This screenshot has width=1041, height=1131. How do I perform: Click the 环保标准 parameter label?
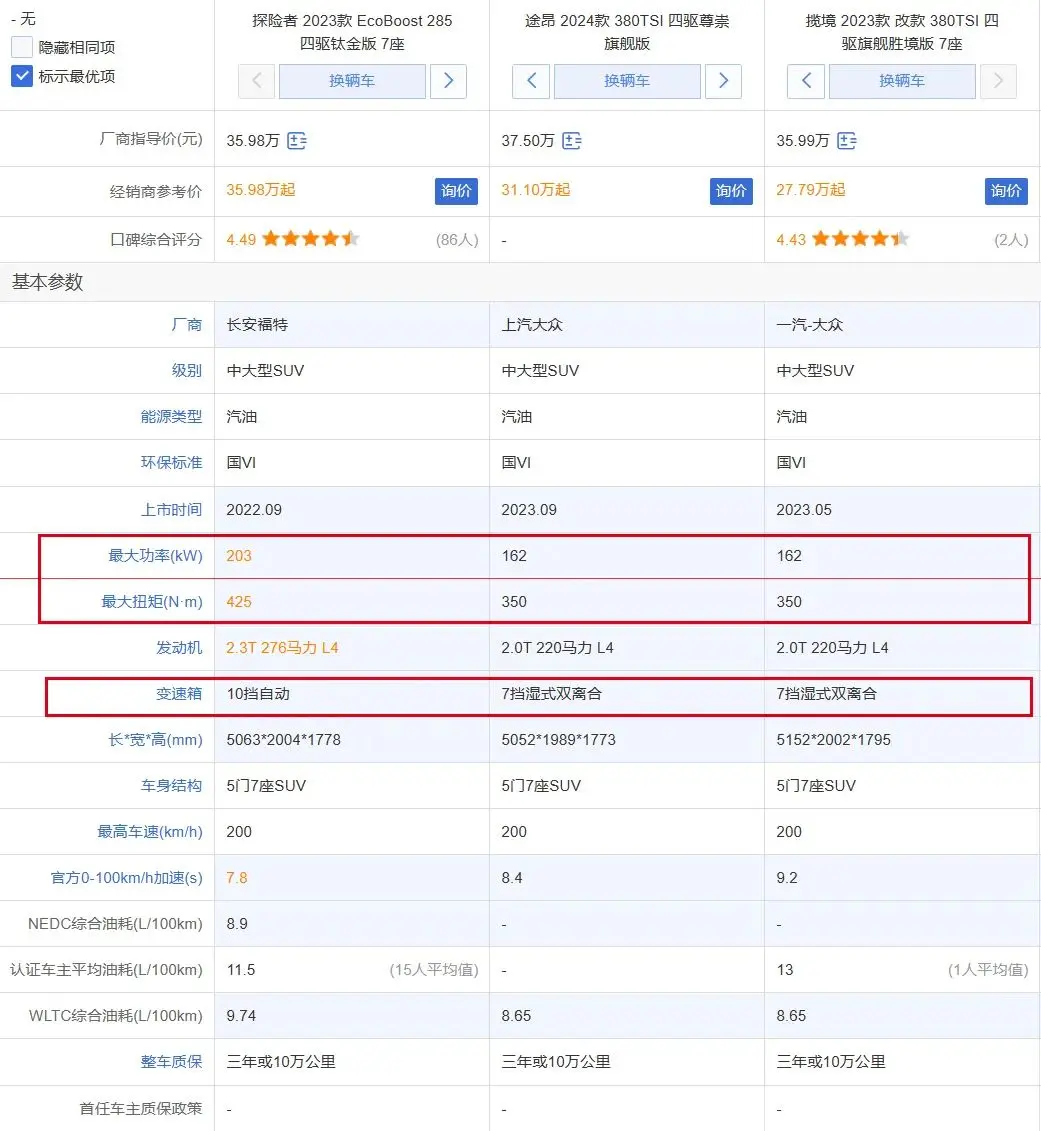coord(172,462)
